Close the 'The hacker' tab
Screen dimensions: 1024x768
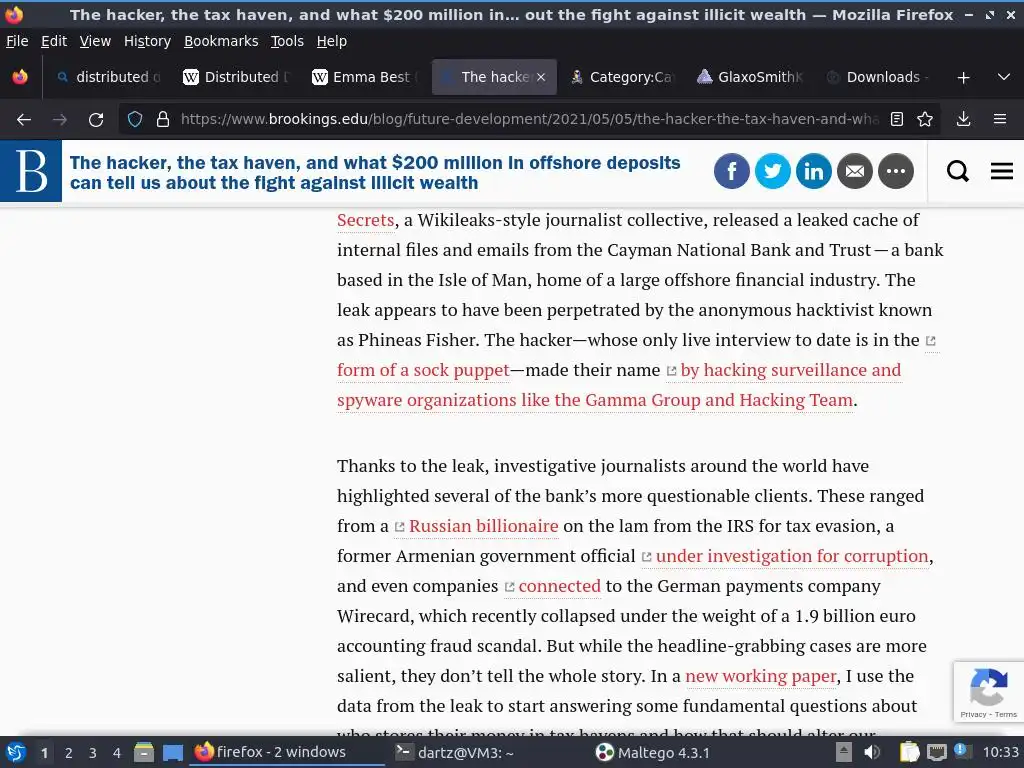[x=541, y=77]
